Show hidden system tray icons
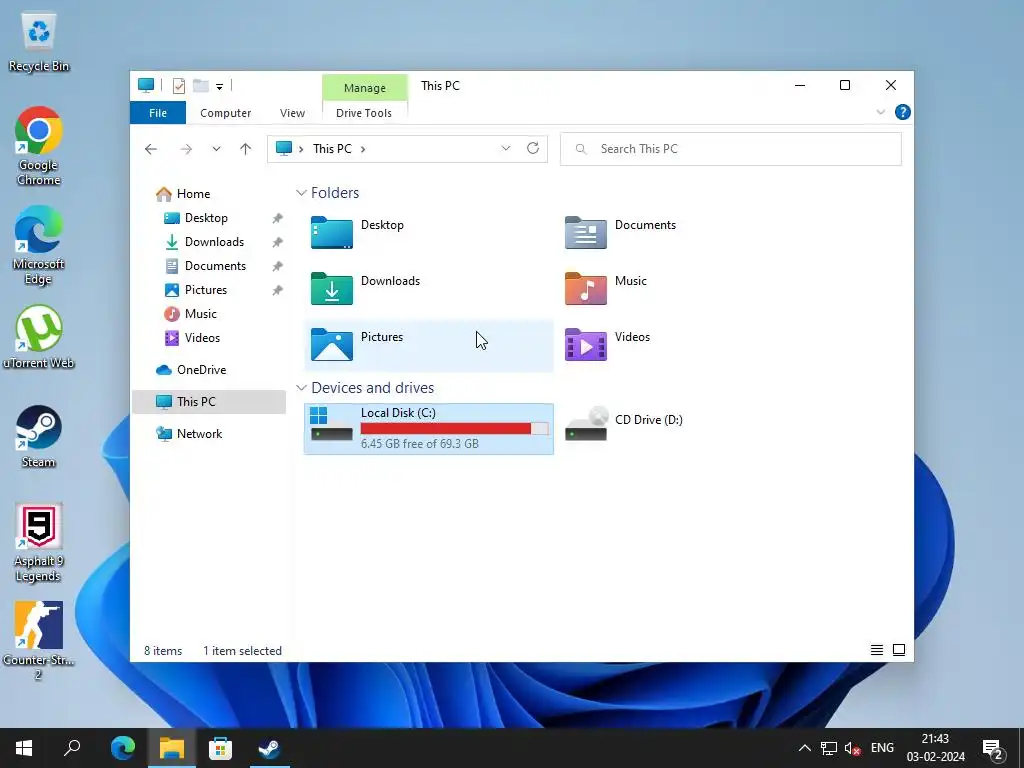Viewport: 1024px width, 768px height. 805,748
